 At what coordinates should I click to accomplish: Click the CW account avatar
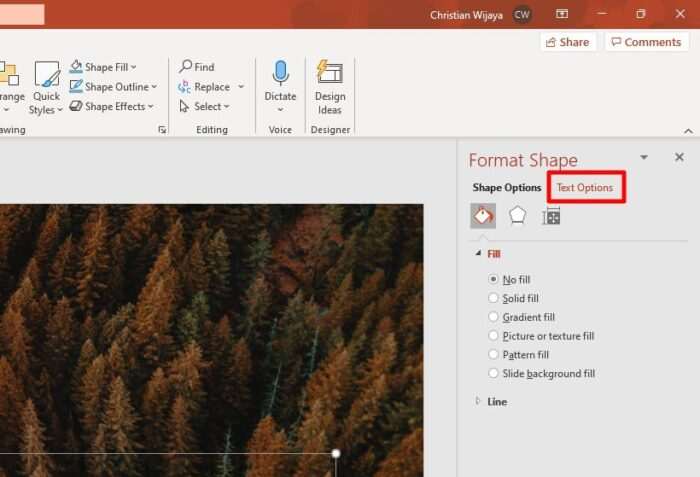tap(522, 15)
